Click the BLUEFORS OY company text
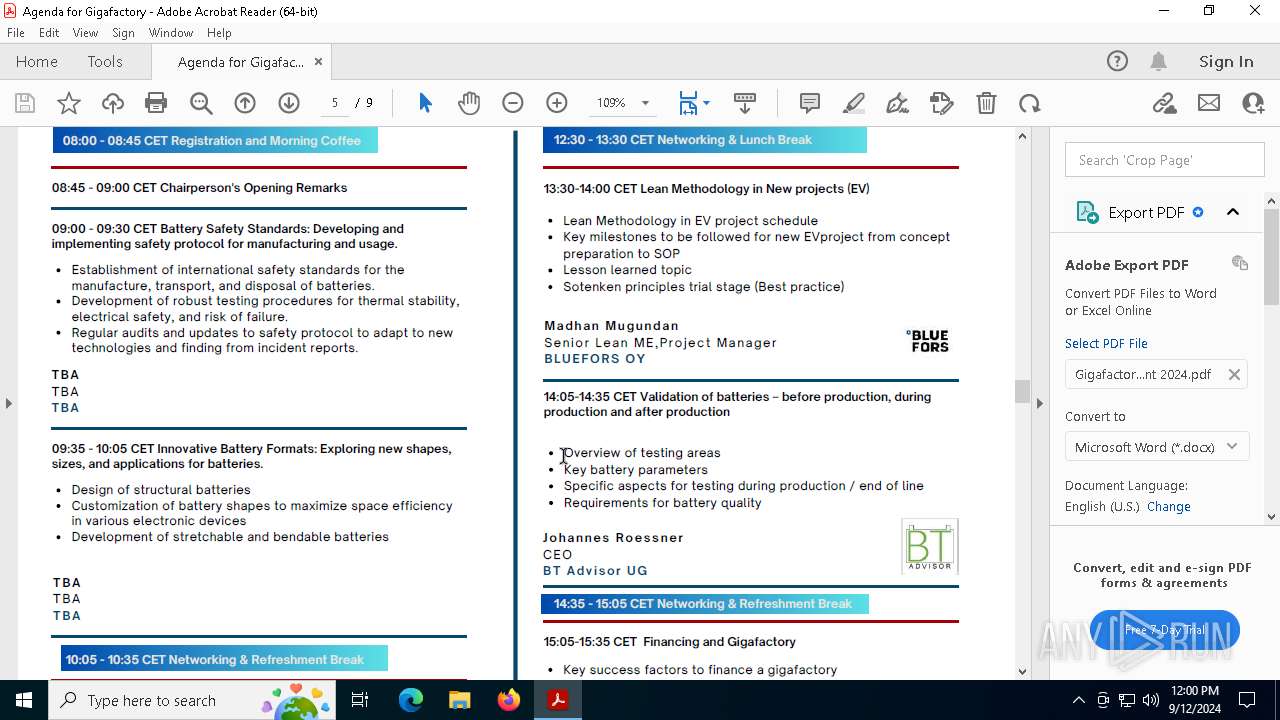Screen dimensions: 1280x720 click(595, 358)
